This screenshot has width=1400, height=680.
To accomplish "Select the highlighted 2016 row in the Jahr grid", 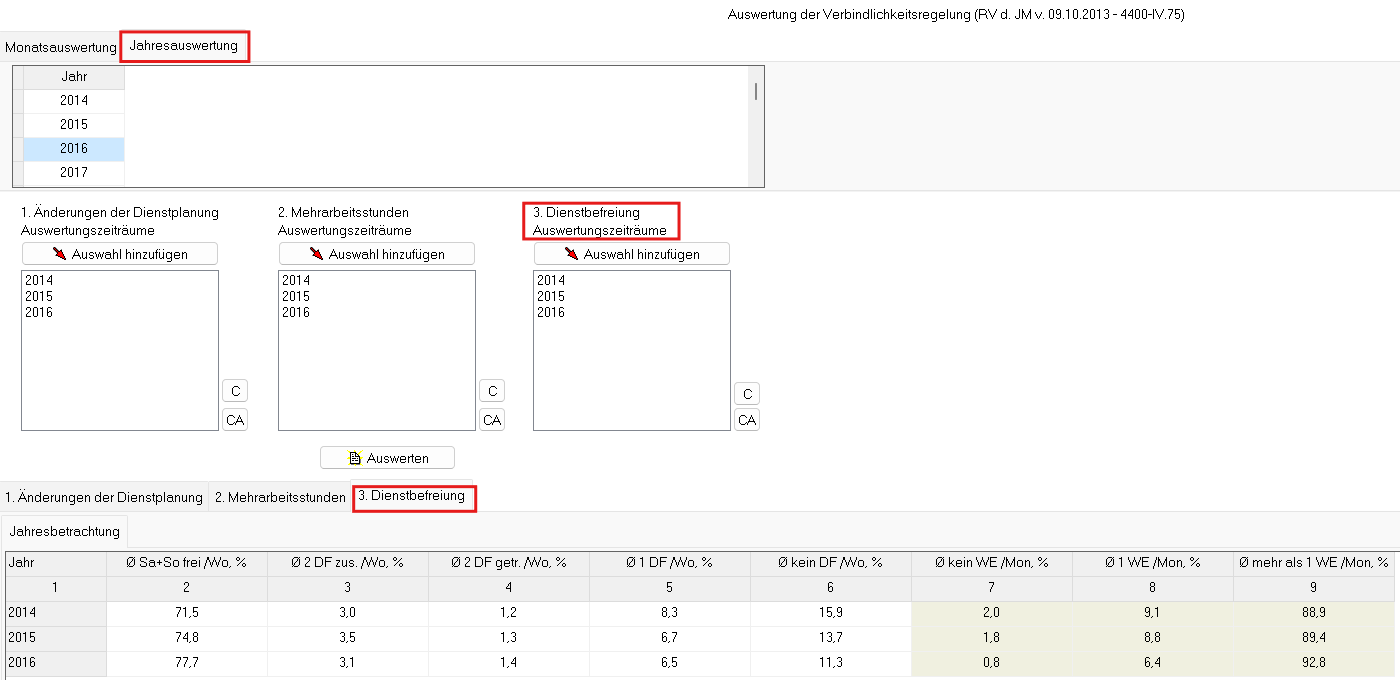I will pyautogui.click(x=74, y=149).
